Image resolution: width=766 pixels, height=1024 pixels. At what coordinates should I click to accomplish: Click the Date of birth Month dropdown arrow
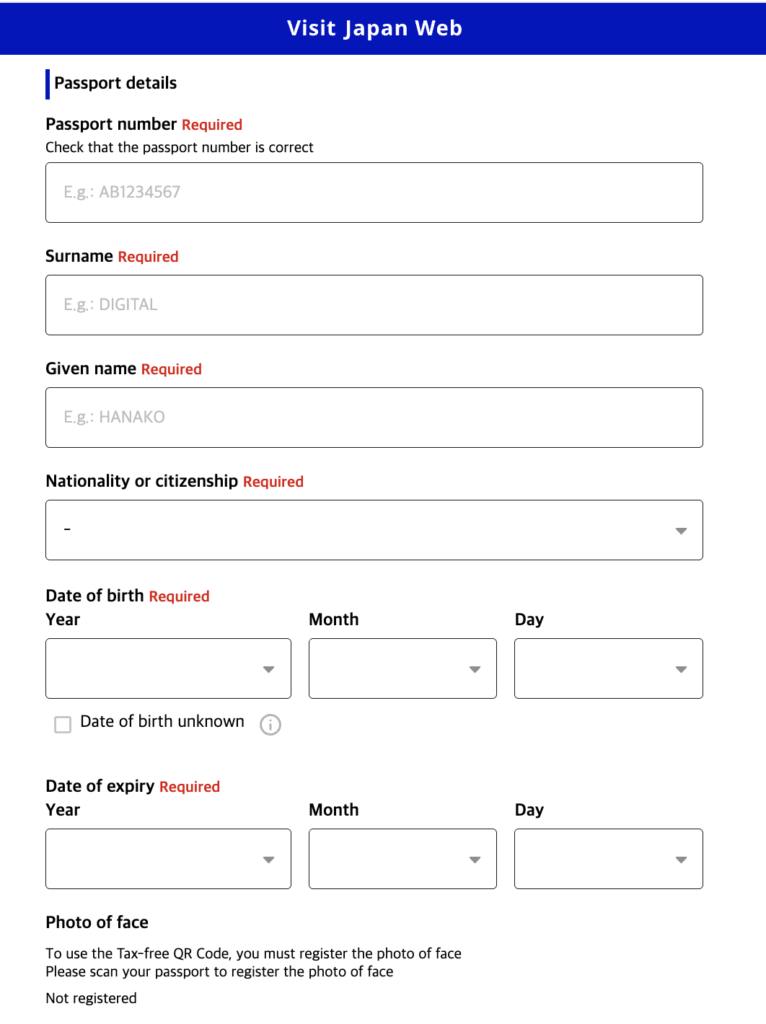coord(475,668)
